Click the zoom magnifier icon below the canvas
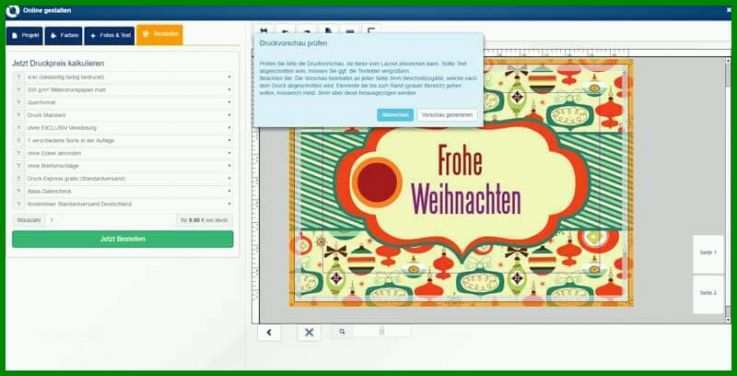Screen dimensions: 737x376 (x=342, y=332)
